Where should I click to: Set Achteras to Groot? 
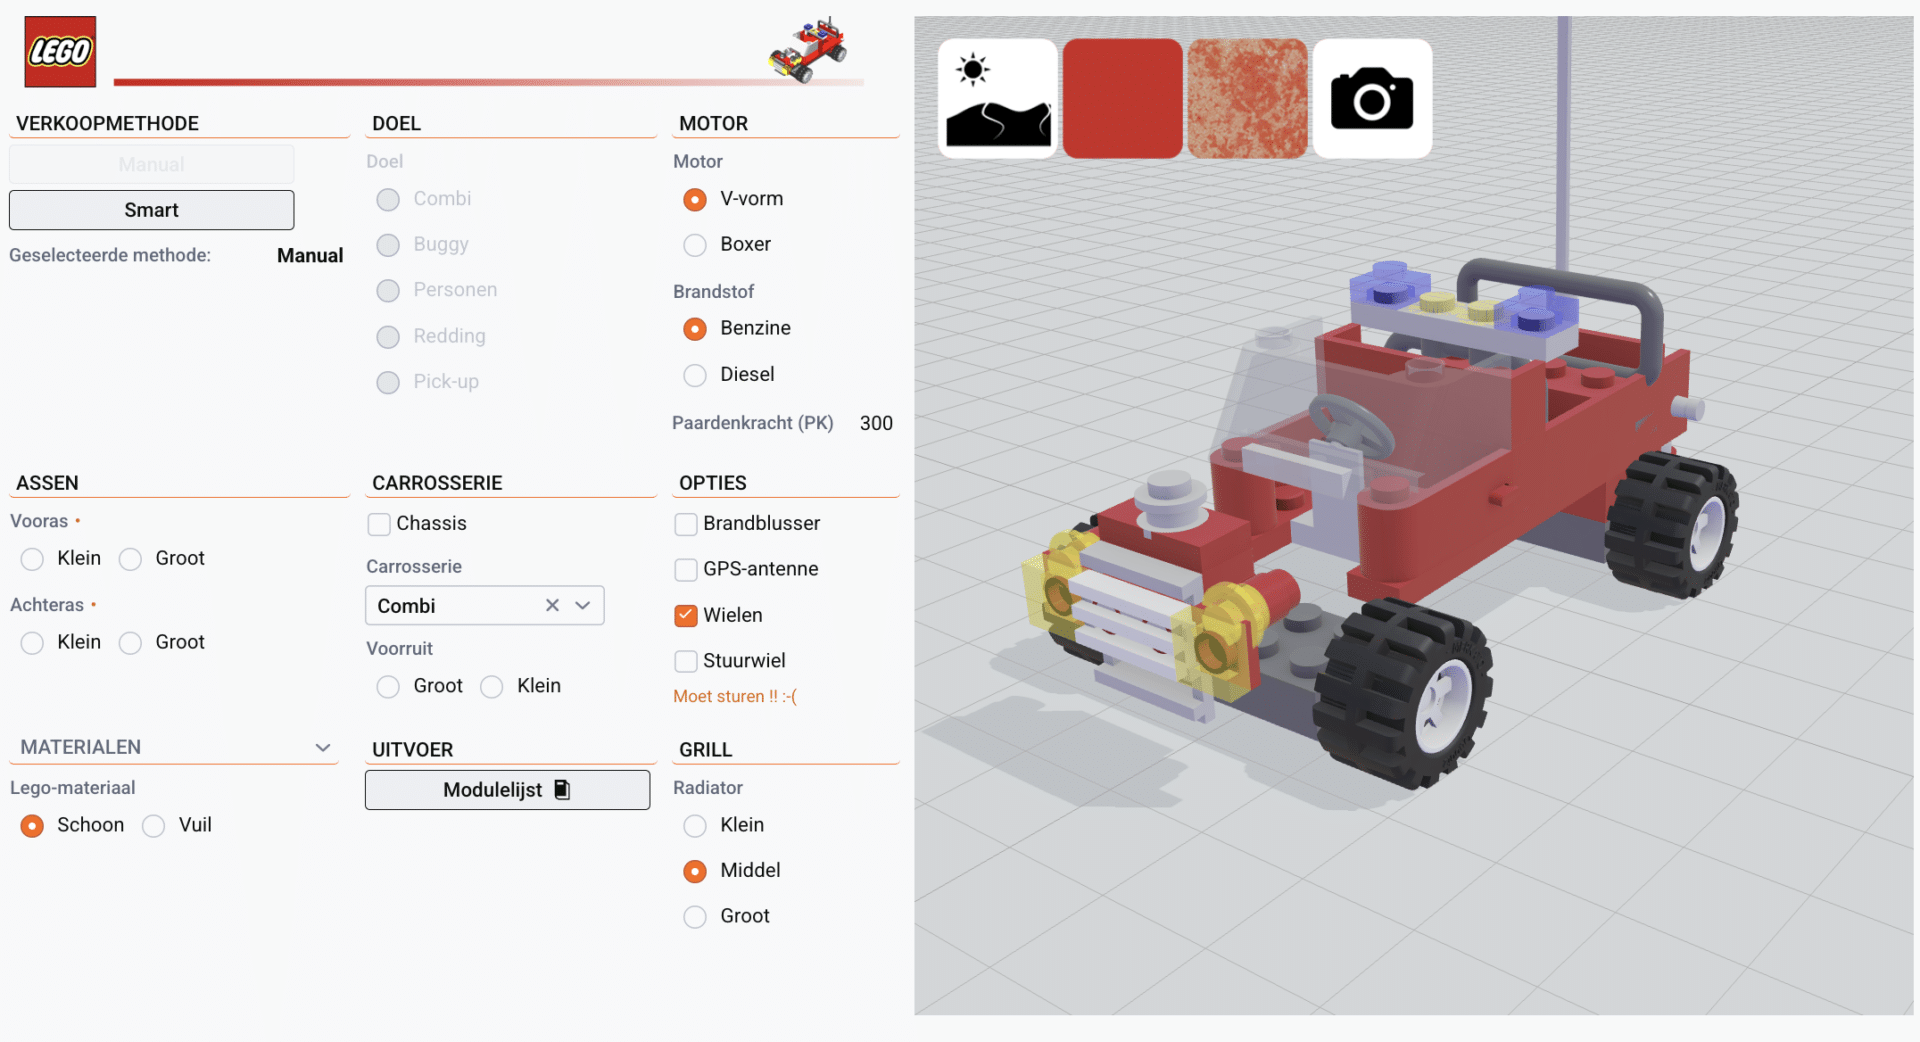point(130,643)
